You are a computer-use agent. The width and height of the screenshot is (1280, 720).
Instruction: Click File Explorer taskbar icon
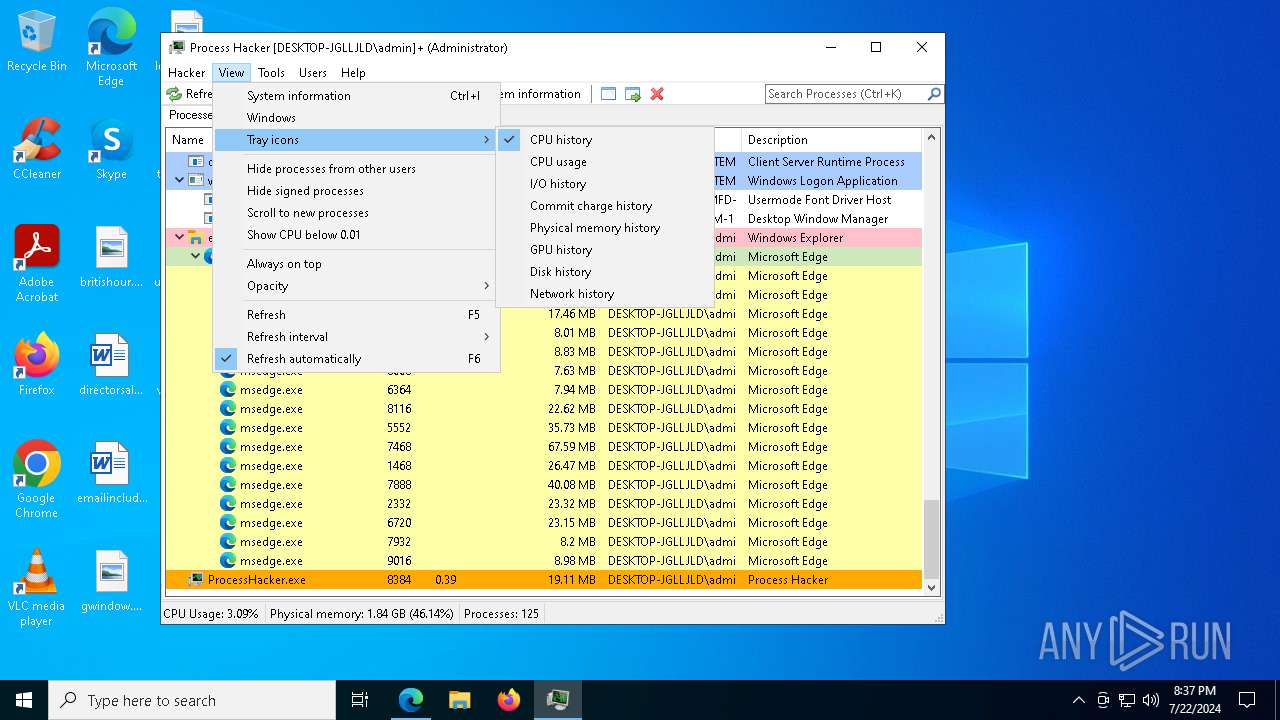pyautogui.click(x=460, y=700)
